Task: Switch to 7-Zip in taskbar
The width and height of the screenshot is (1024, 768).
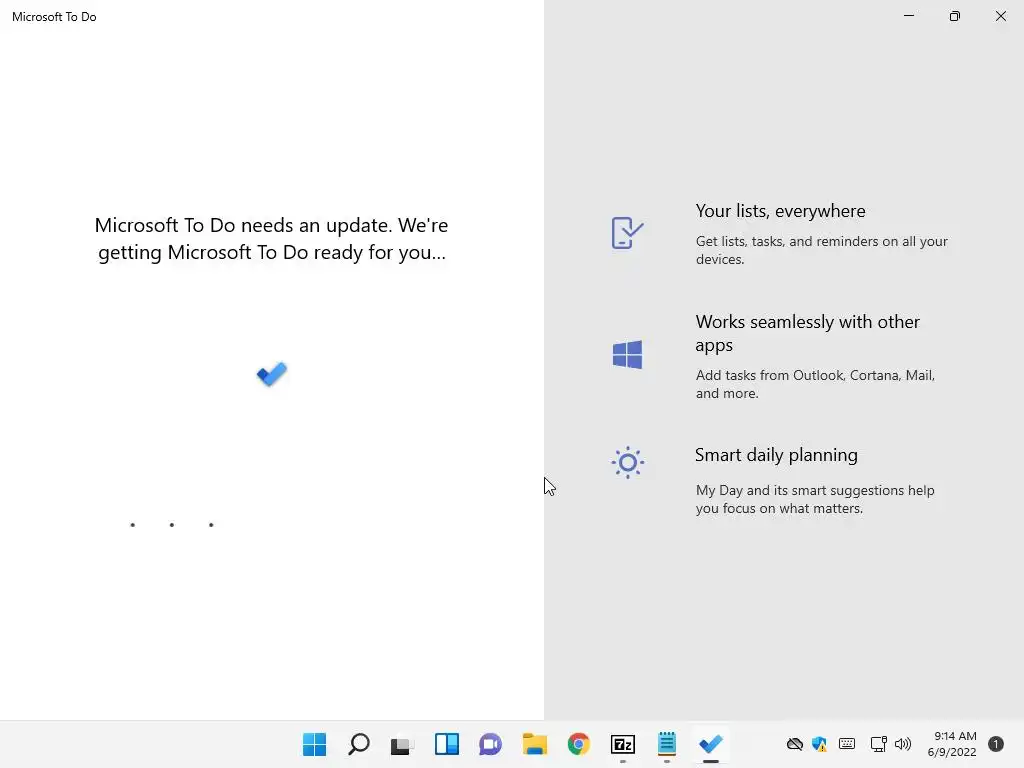Action: [x=623, y=744]
